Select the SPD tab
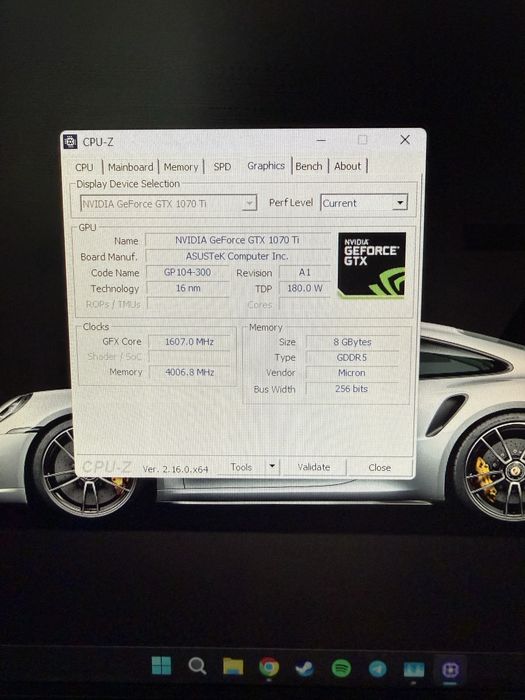525x700 pixels. click(222, 167)
